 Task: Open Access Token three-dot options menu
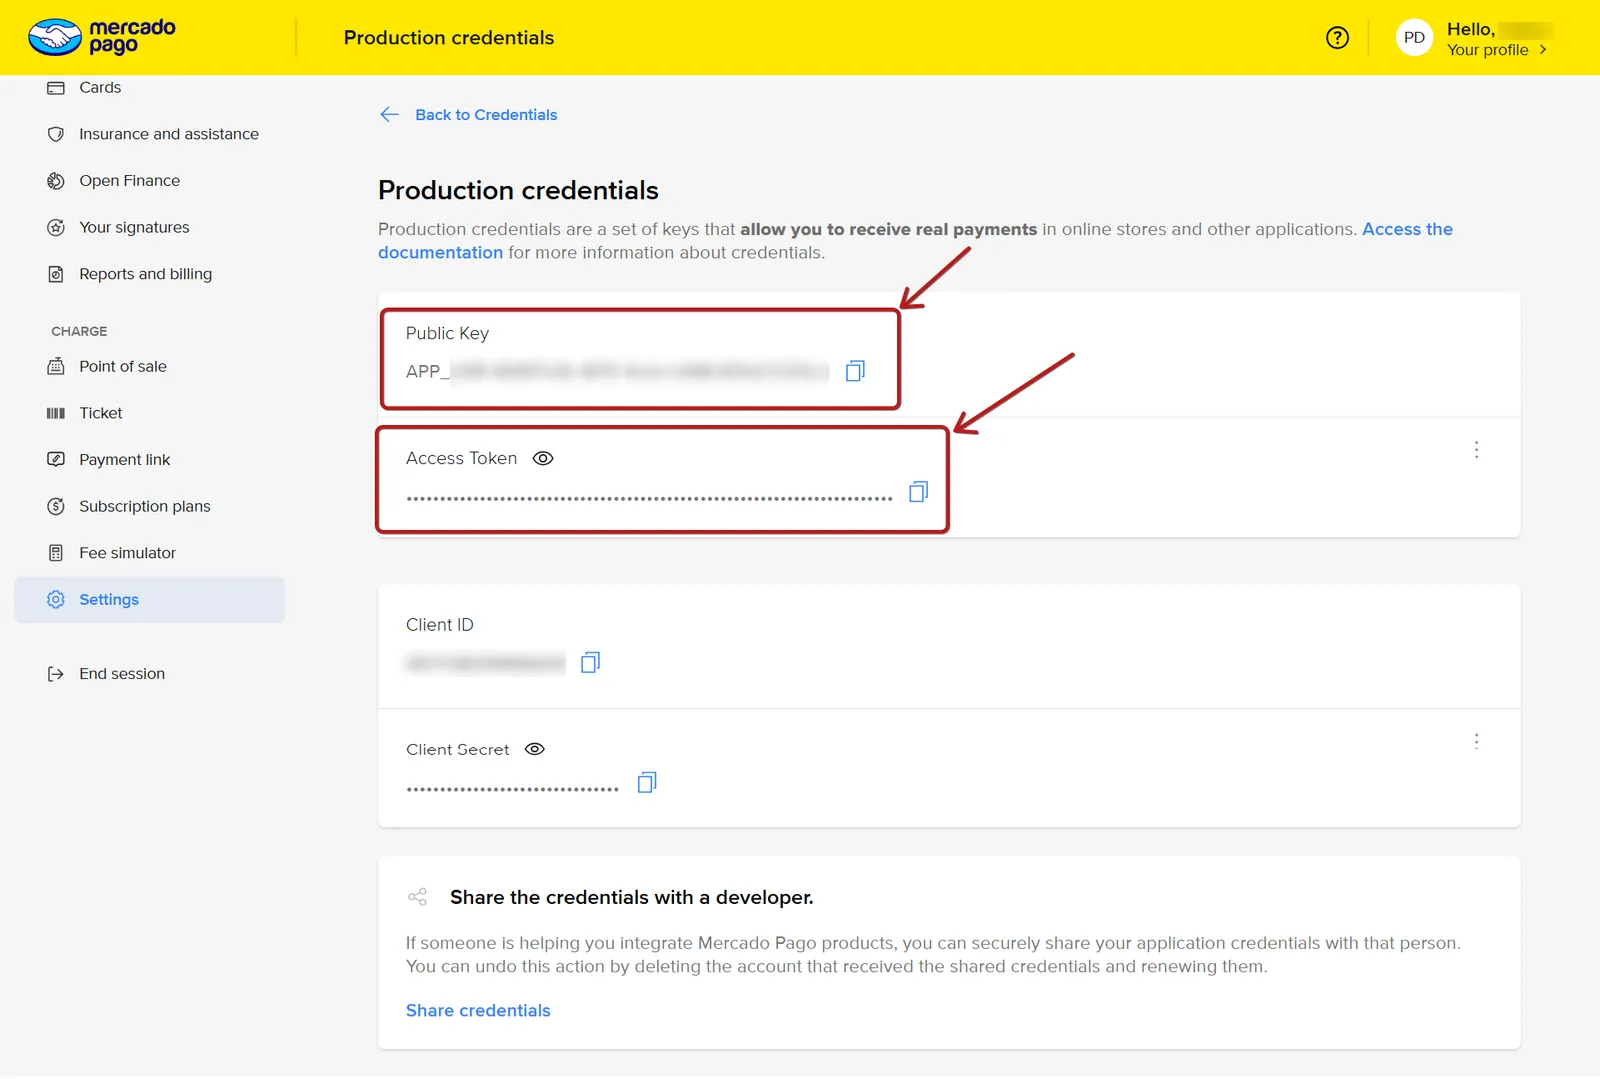pos(1476,450)
